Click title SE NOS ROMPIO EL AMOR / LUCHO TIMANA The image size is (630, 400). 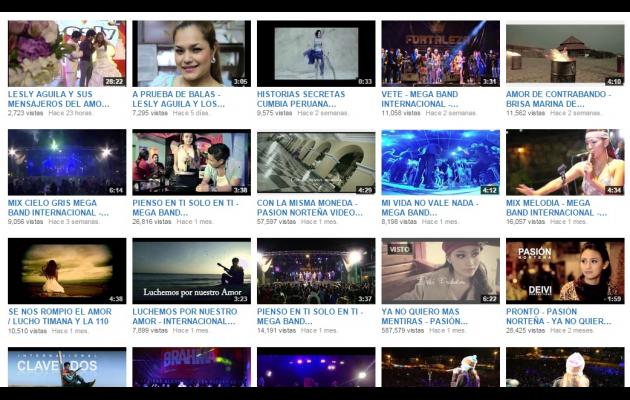click(x=60, y=316)
